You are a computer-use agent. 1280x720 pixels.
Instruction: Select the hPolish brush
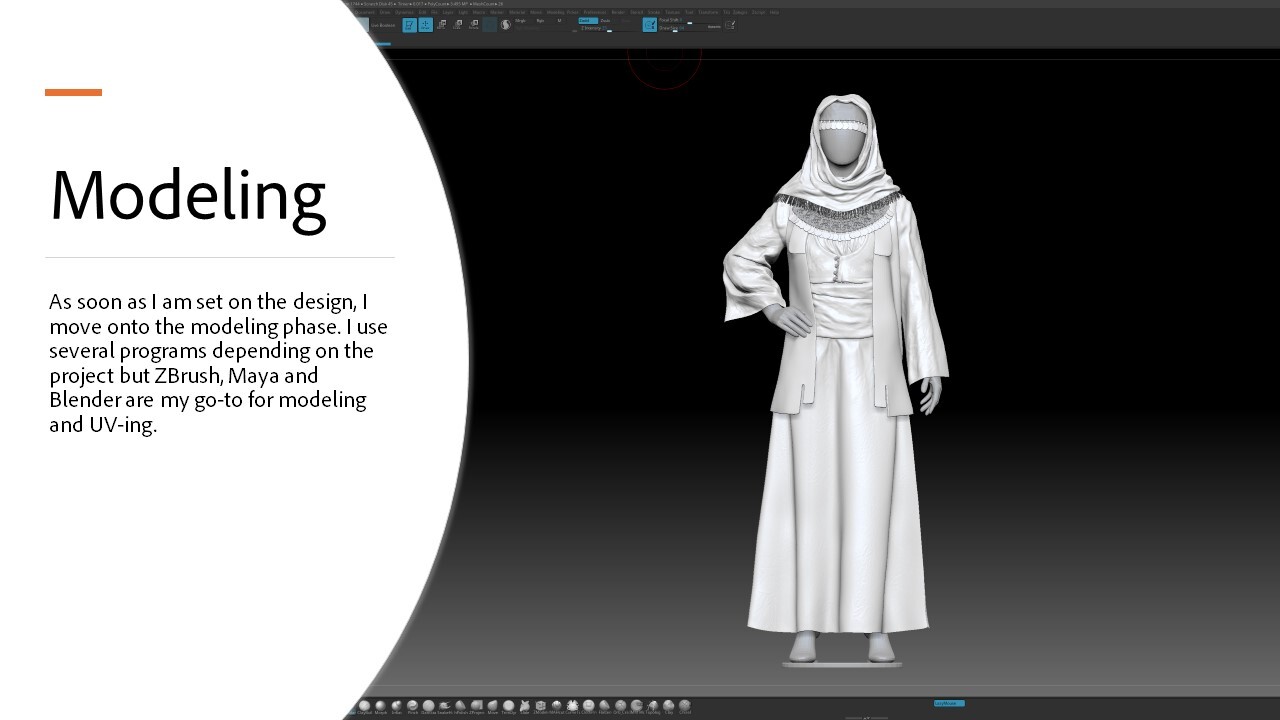(461, 705)
